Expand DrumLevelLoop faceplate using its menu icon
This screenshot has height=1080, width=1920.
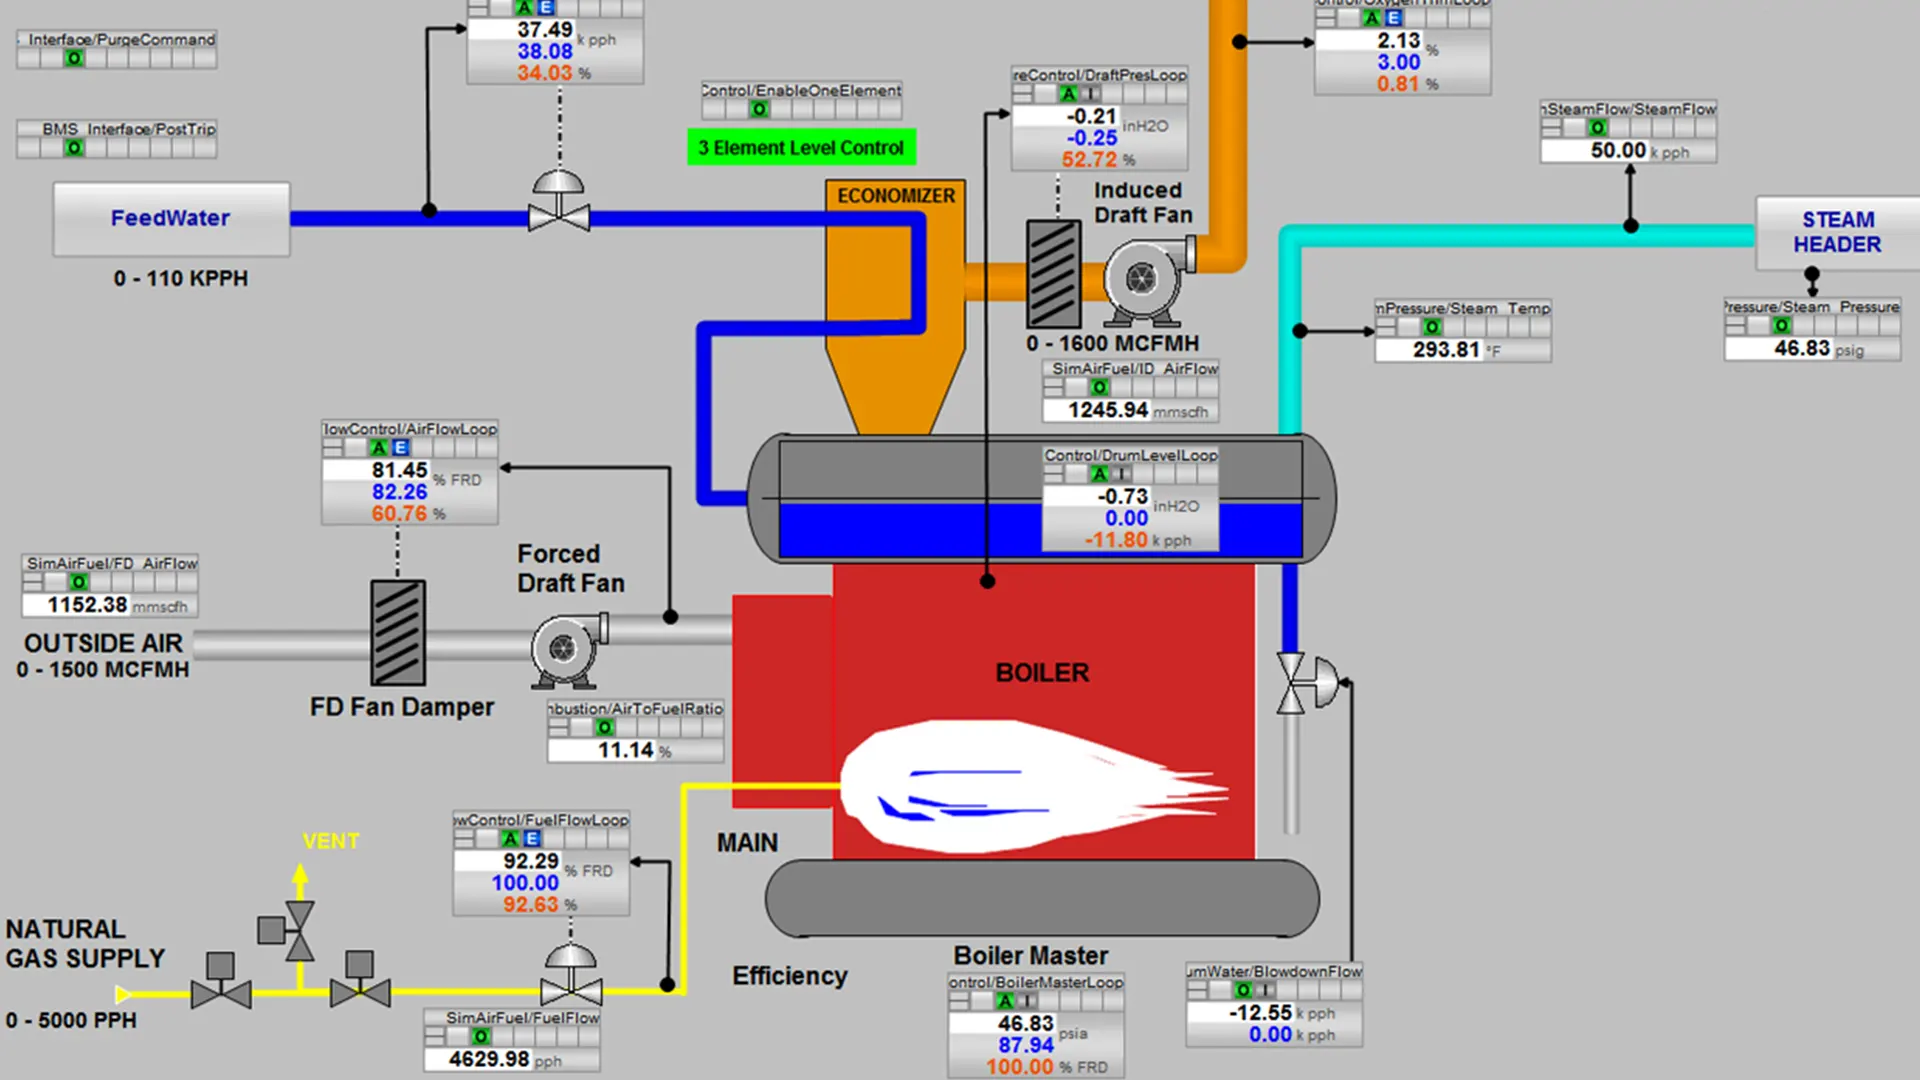1053,474
